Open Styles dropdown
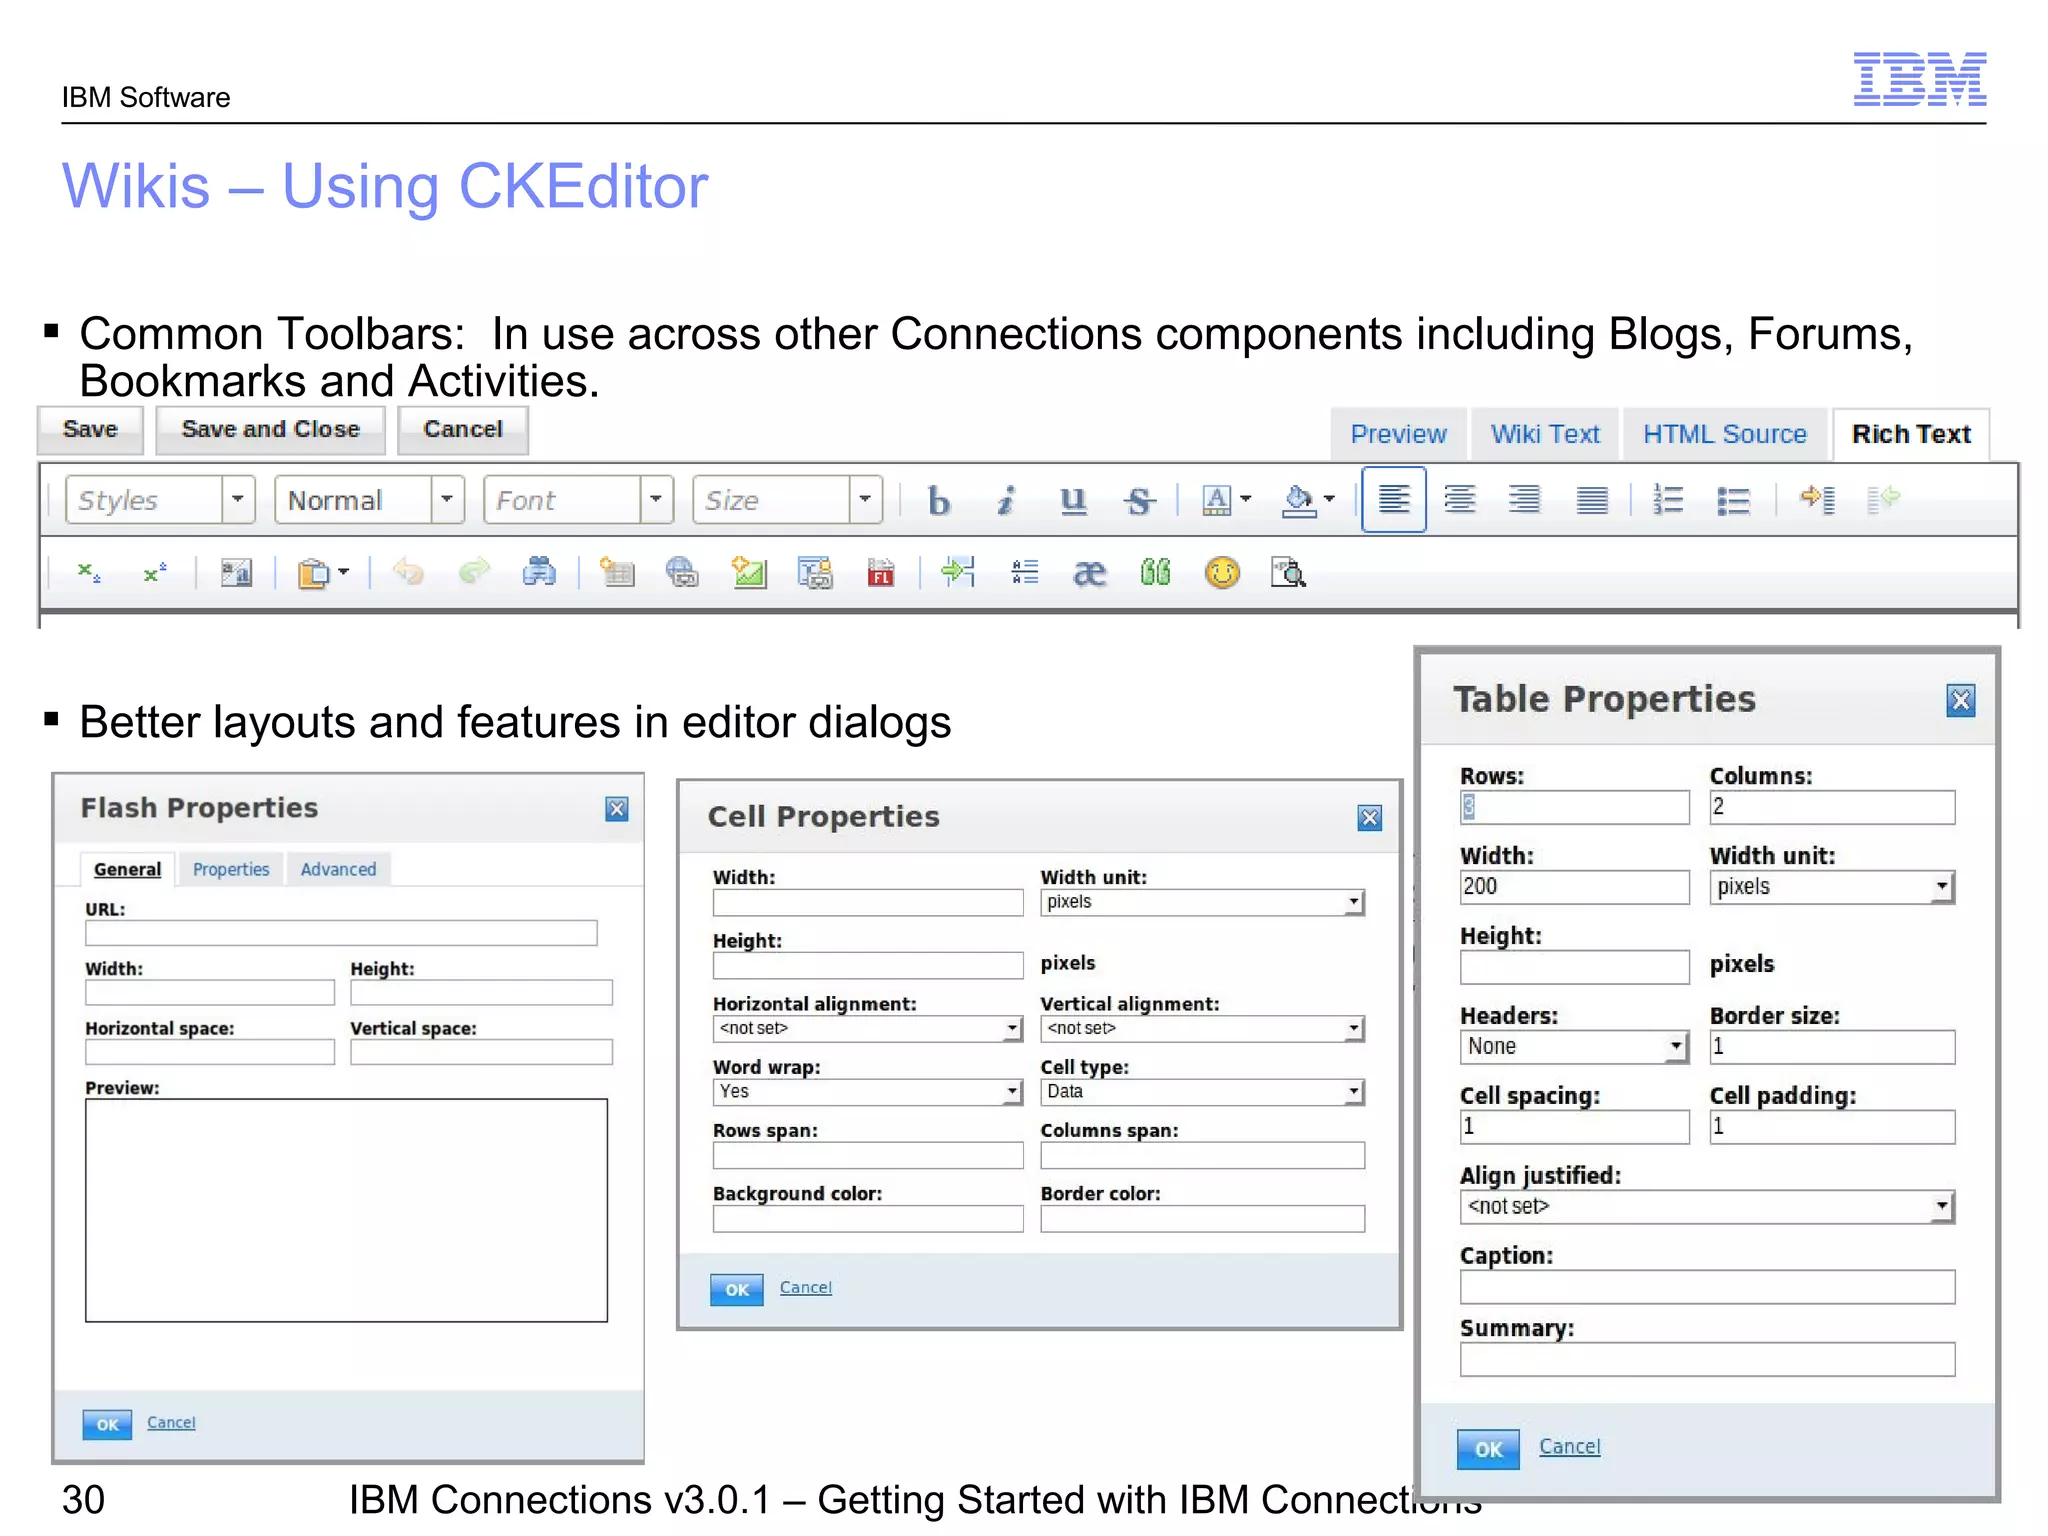The image size is (2048, 1536). (160, 499)
